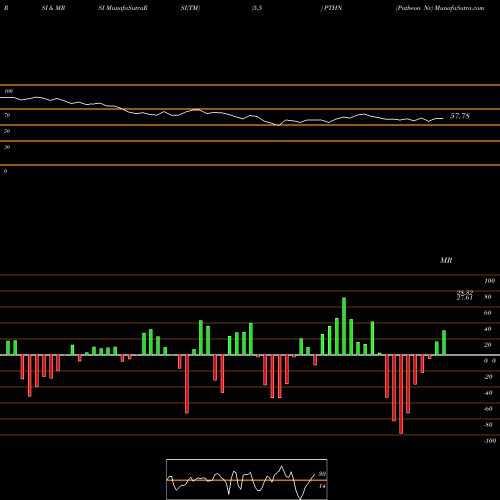Click the MR panel title label
Screen dimensions: 500x500
pyautogui.click(x=446, y=260)
